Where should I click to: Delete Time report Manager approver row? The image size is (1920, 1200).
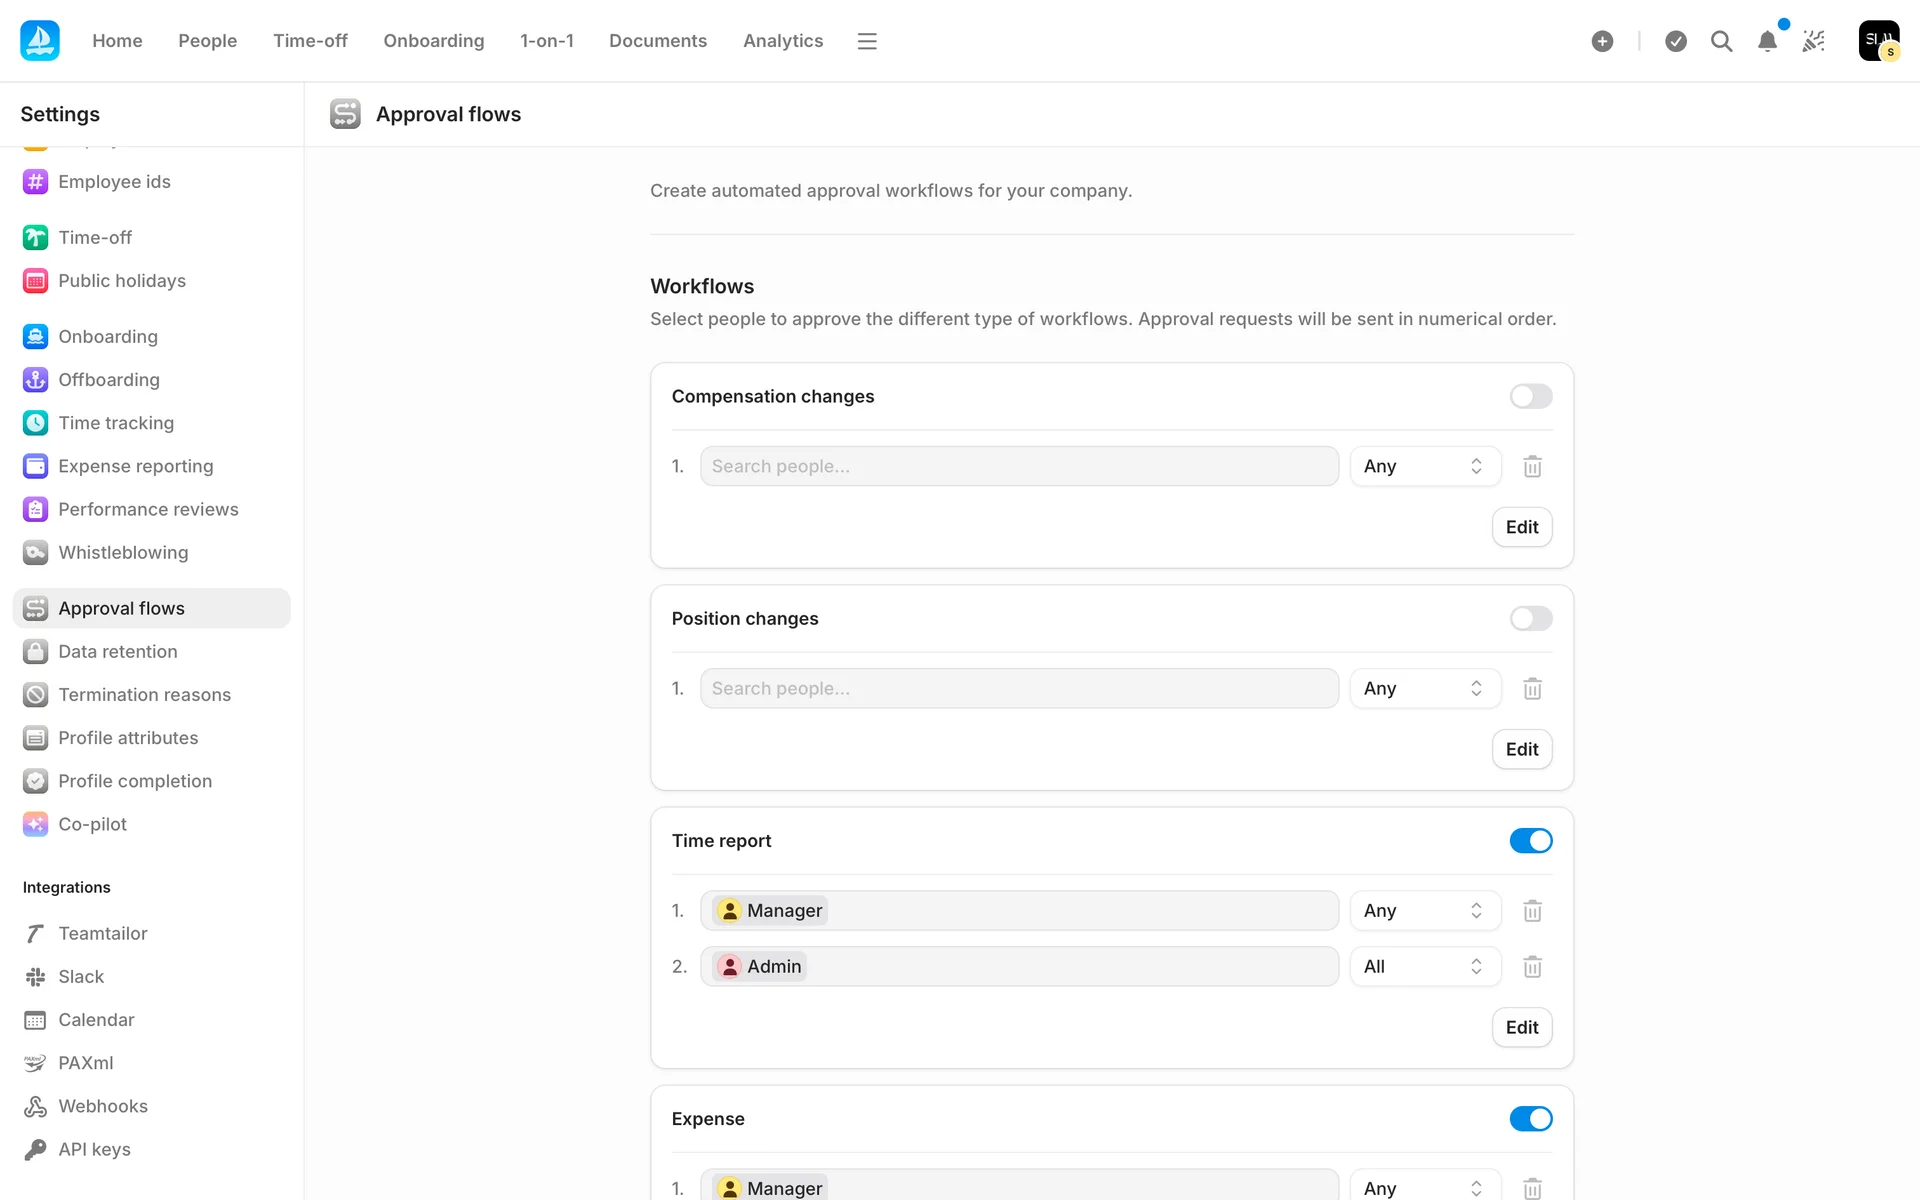click(1532, 911)
